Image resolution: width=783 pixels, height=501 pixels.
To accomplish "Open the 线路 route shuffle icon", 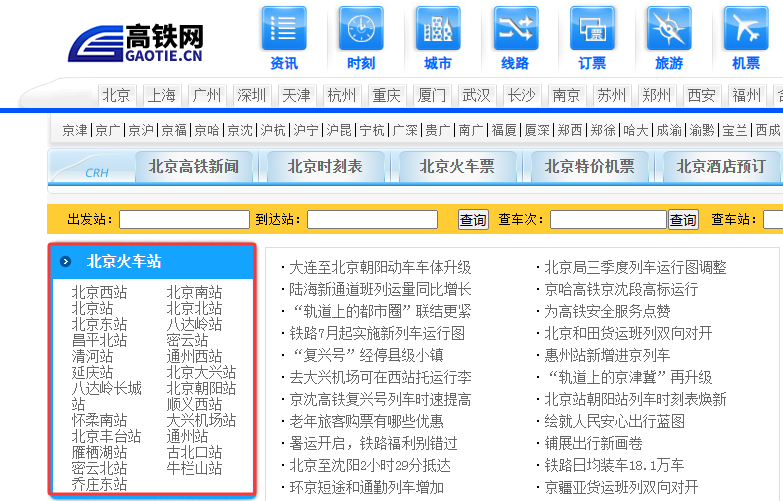I will click(x=515, y=29).
